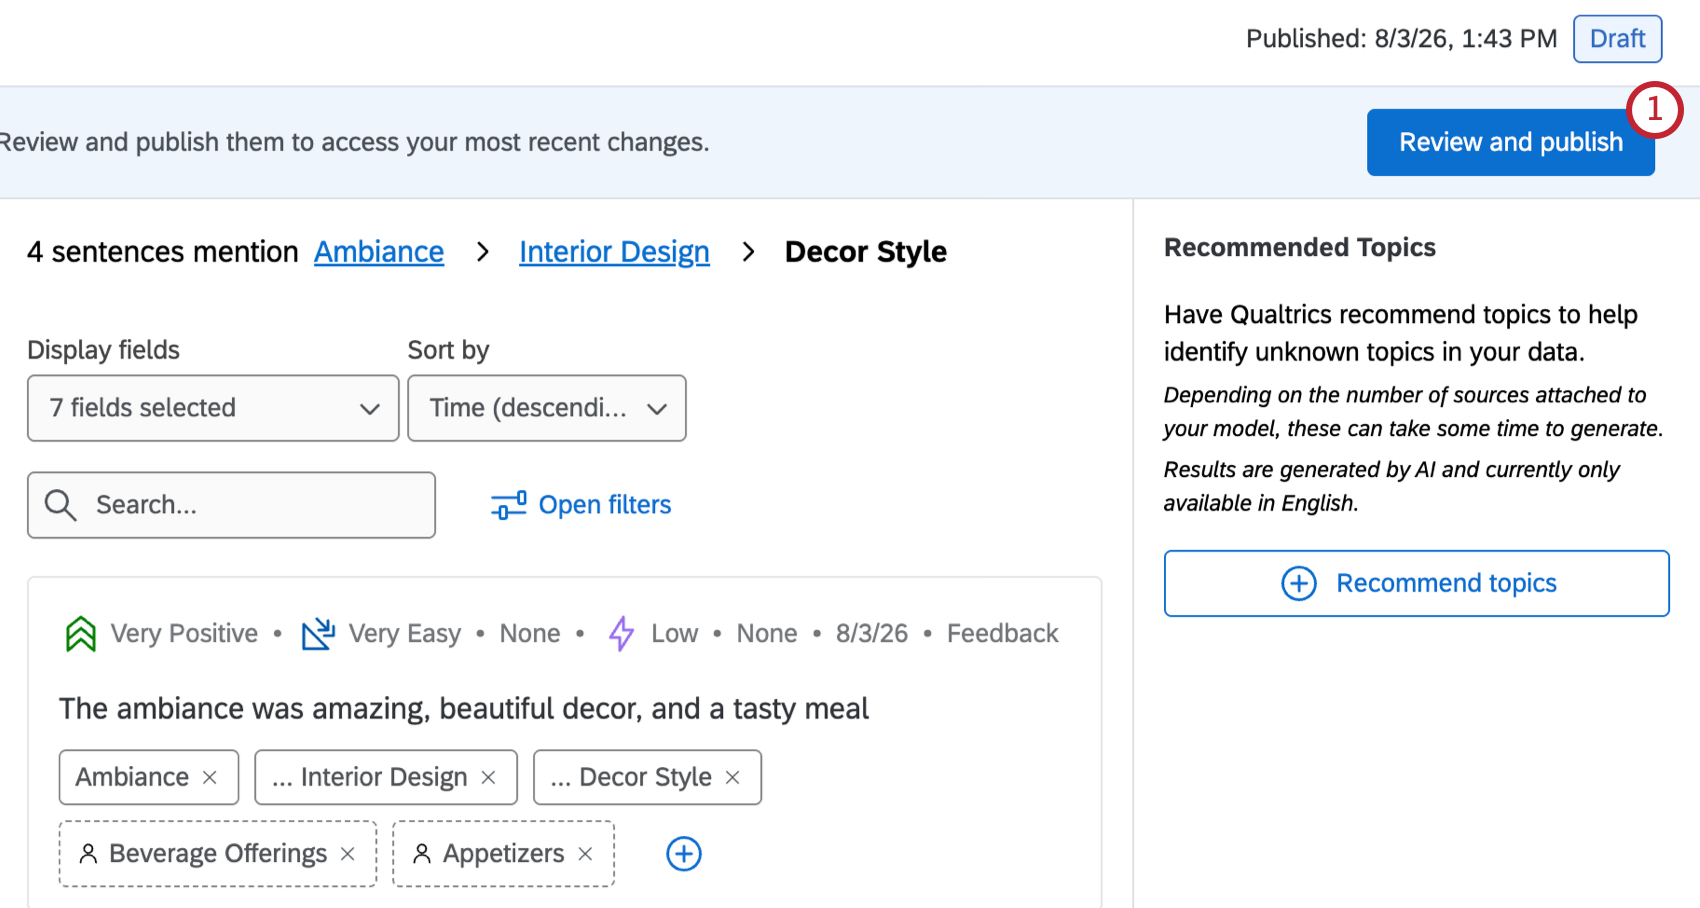Click the Very Easy effort icon

(x=318, y=633)
